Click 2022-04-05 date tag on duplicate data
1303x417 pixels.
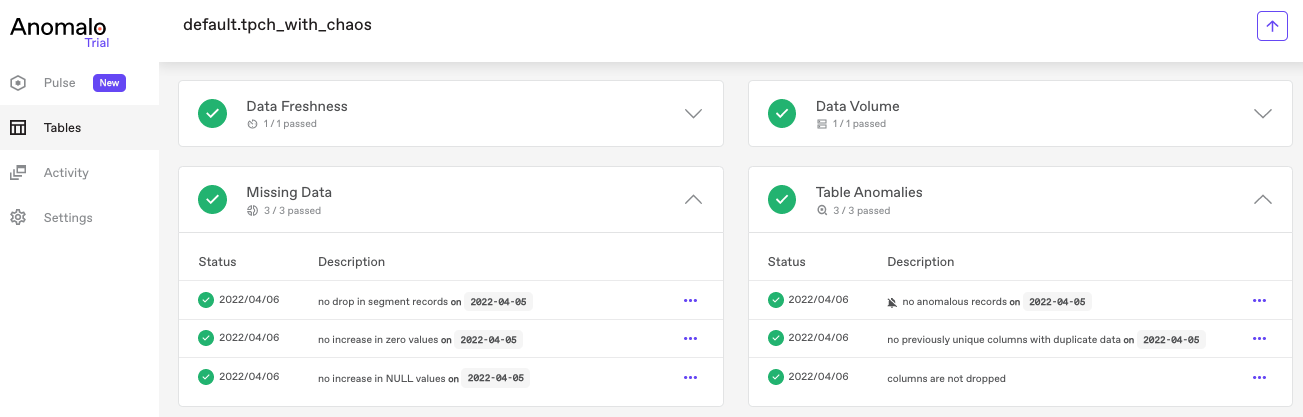point(1172,340)
